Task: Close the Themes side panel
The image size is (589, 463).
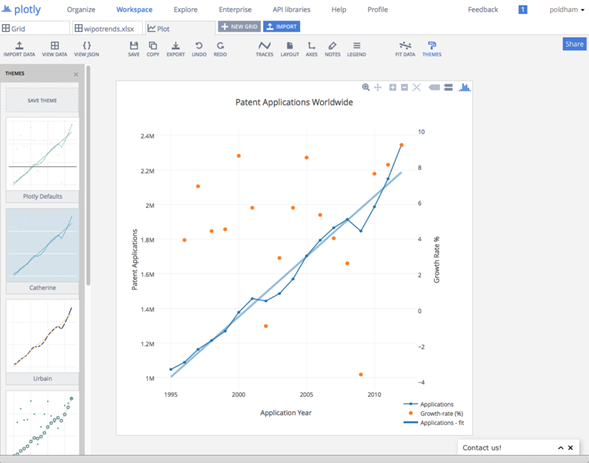Action: pos(76,74)
